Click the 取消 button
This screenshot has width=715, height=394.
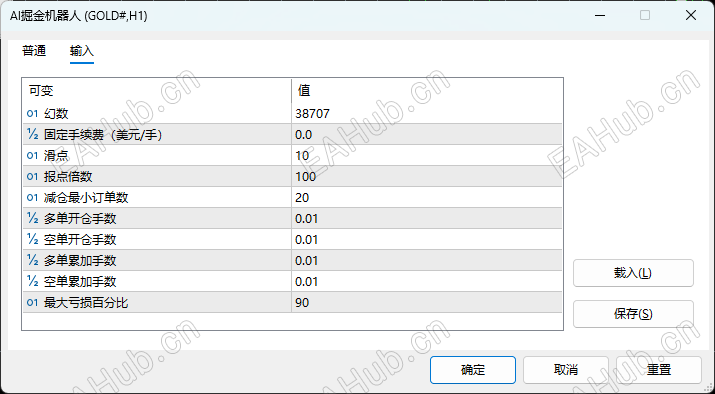(x=566, y=370)
